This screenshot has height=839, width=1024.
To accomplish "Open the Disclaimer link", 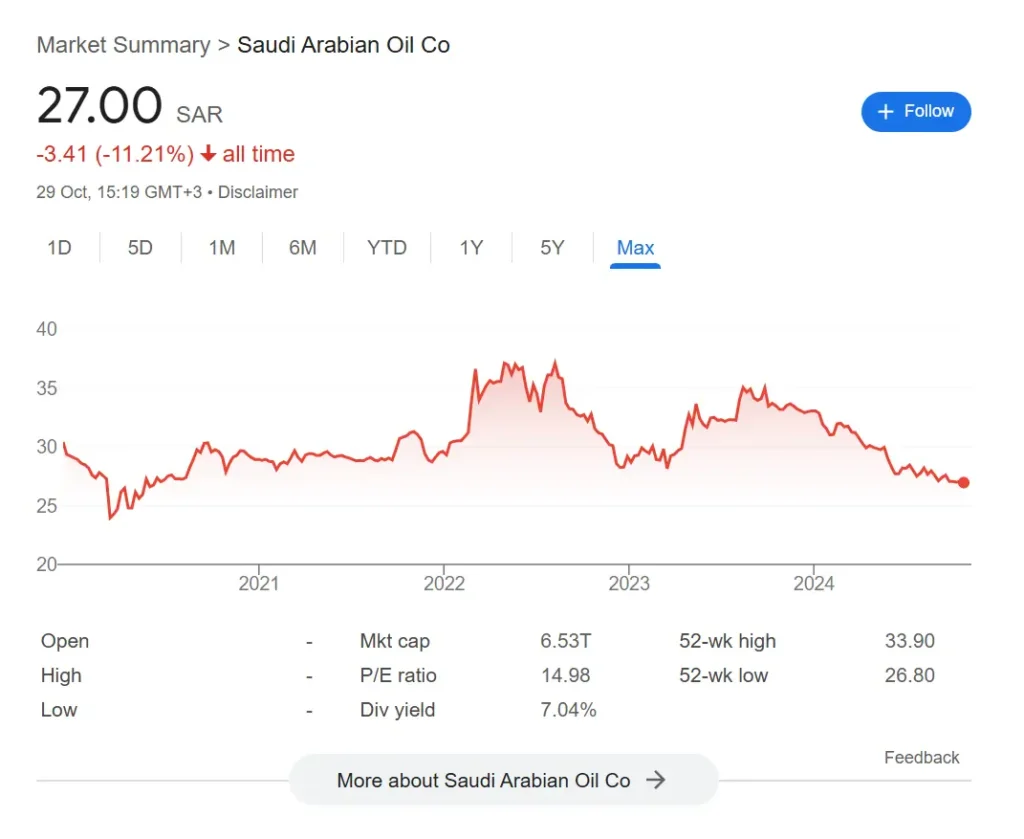I will (258, 192).
